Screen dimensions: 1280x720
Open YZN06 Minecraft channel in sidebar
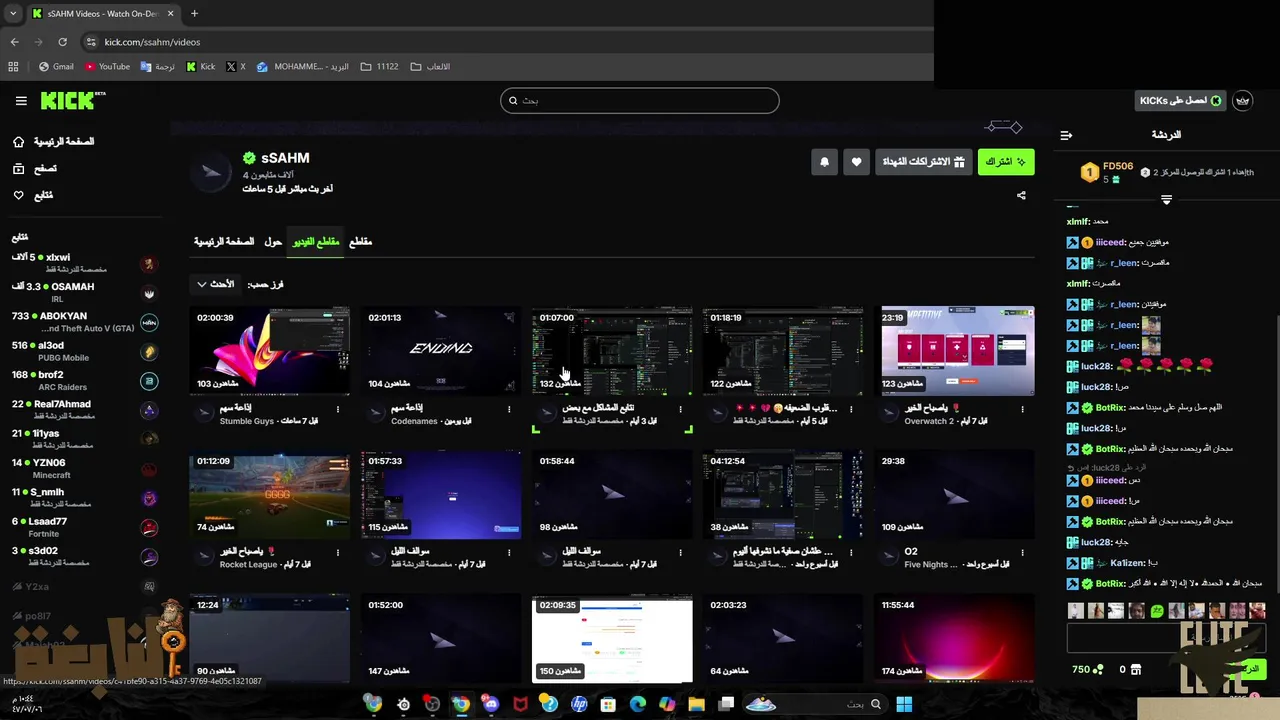[84, 469]
